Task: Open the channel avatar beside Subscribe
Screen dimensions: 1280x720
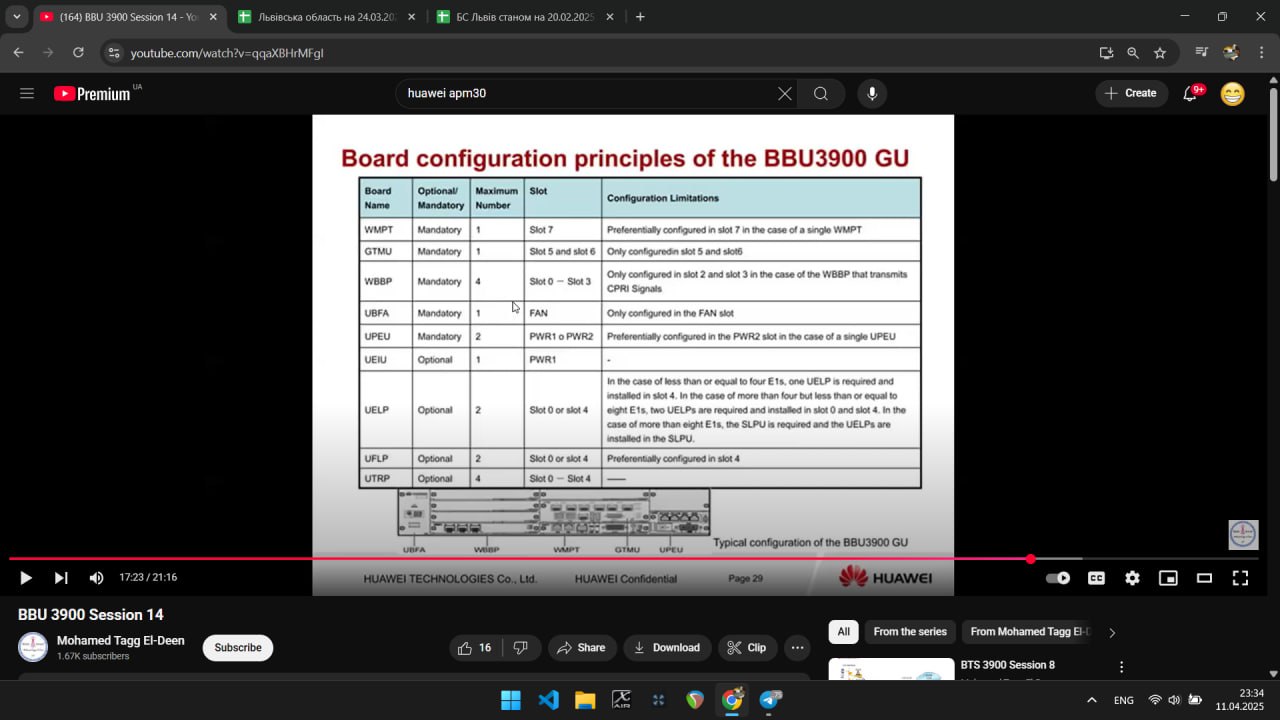Action: point(33,647)
